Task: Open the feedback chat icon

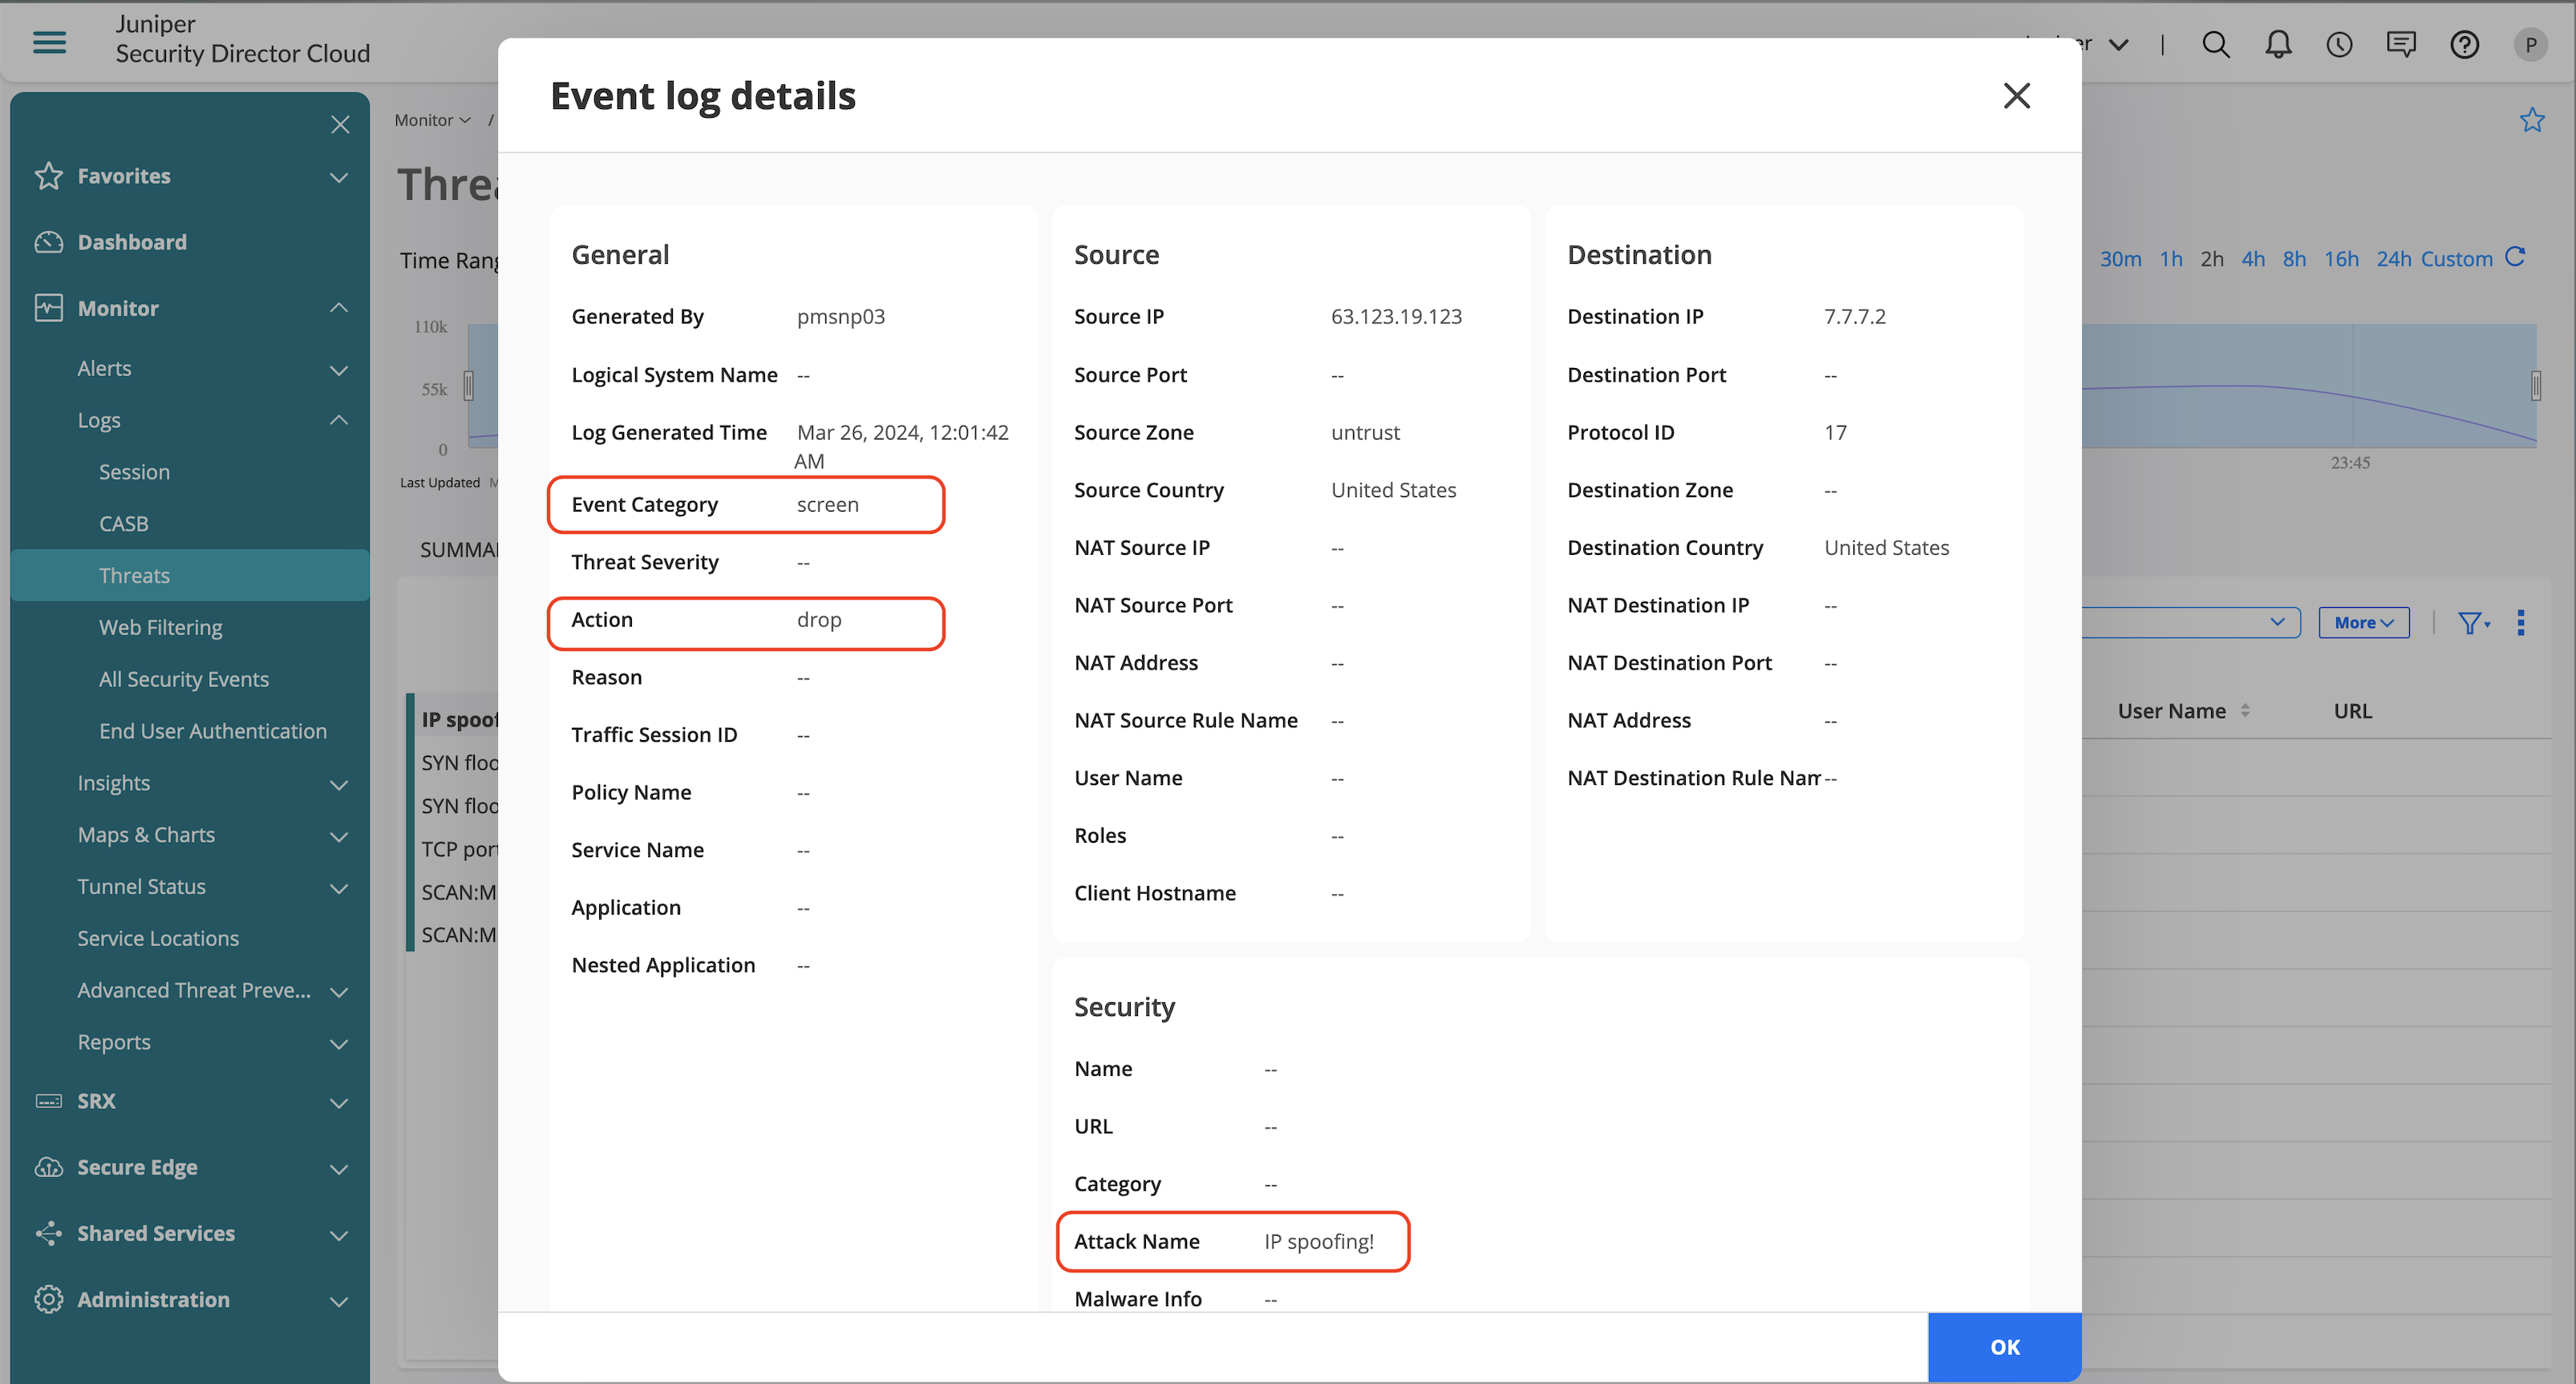Action: point(2401,44)
